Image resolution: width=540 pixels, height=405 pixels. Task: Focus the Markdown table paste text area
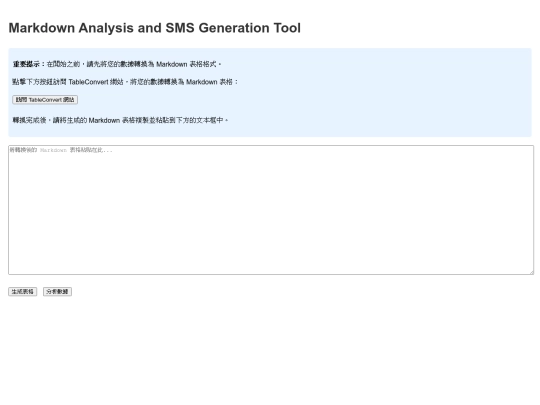(271, 210)
